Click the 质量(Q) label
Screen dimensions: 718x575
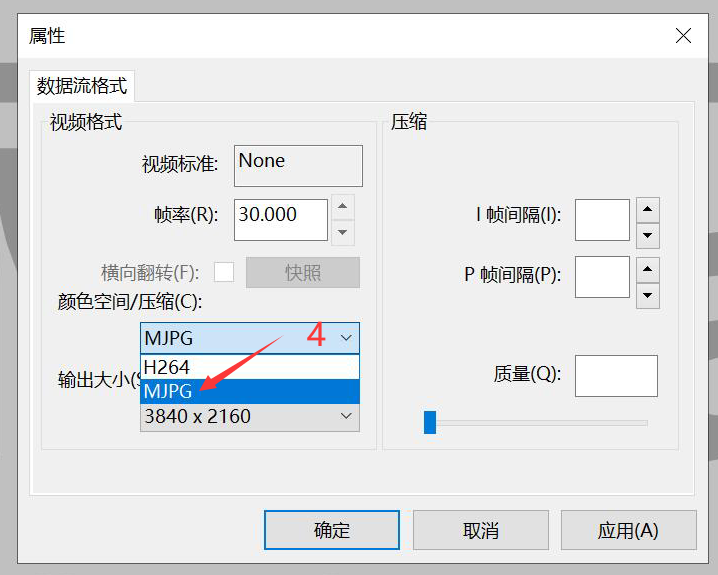tap(527, 374)
